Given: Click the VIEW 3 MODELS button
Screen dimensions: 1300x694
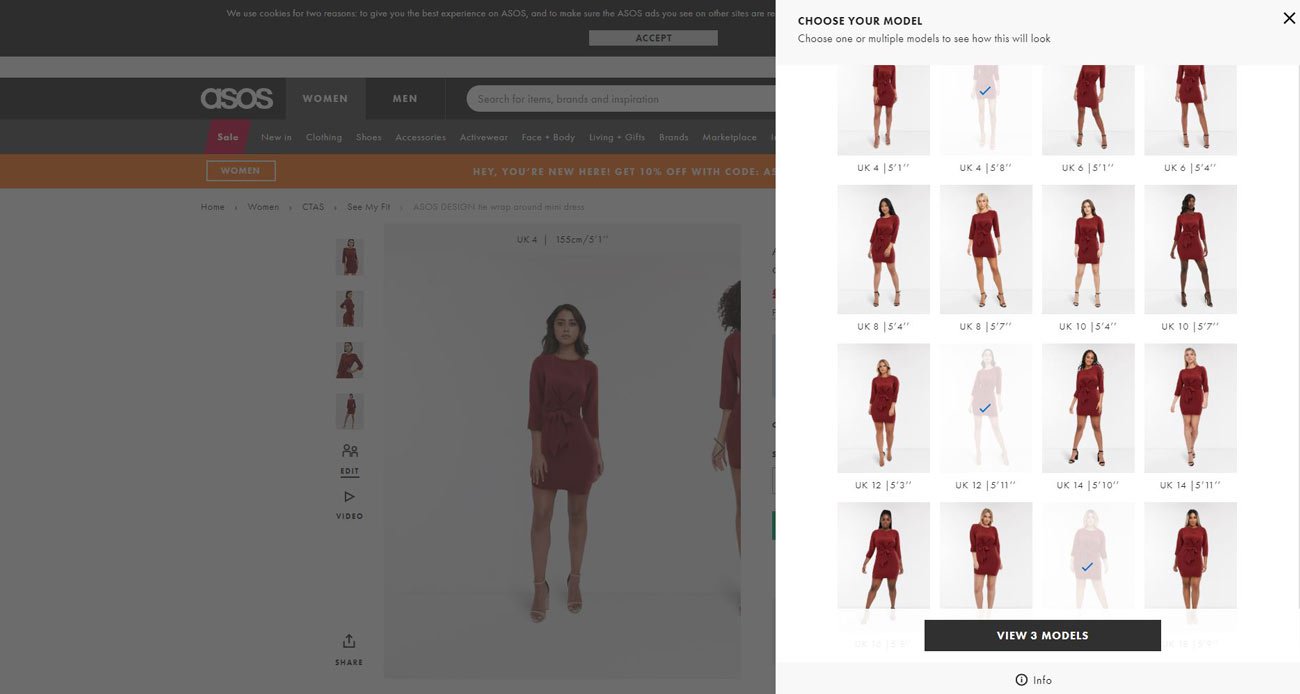Looking at the screenshot, I should pyautogui.click(x=1042, y=635).
